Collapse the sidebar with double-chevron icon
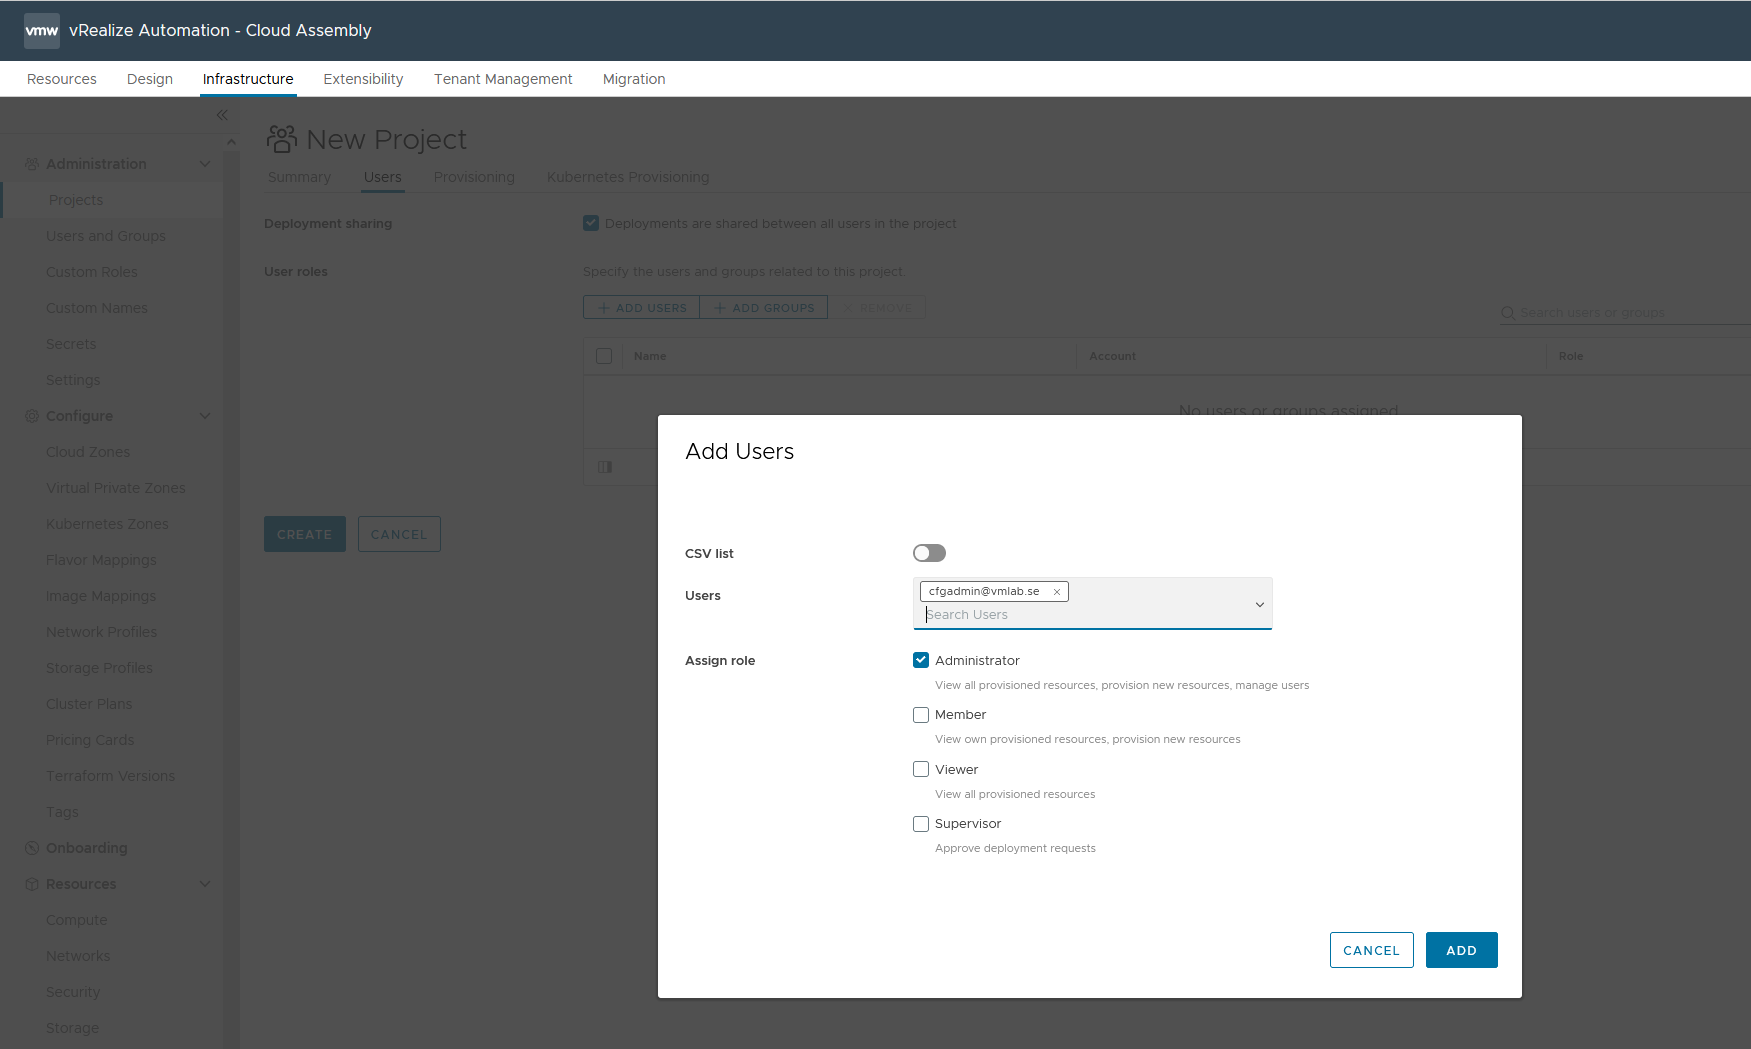The height and width of the screenshot is (1049, 1751). (x=222, y=115)
